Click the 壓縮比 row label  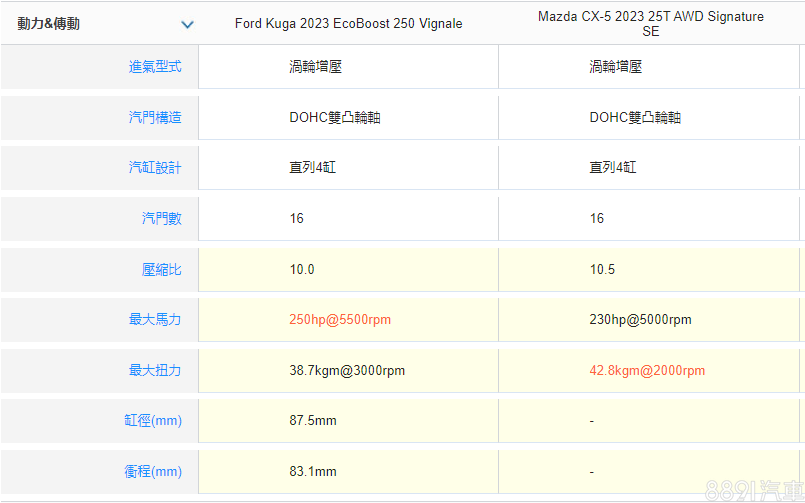162,269
